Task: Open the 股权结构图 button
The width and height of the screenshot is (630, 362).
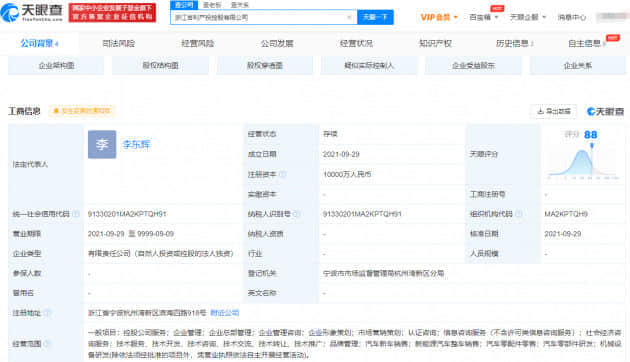Action: pyautogui.click(x=160, y=65)
